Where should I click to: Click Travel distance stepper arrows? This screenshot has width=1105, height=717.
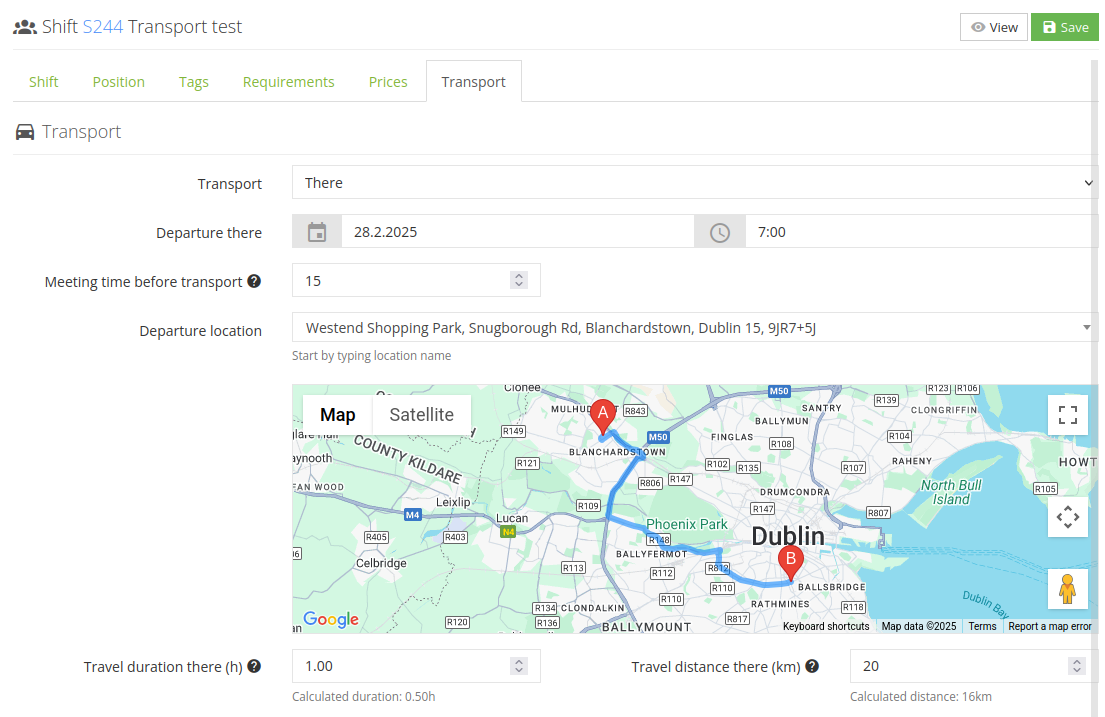point(1076,666)
